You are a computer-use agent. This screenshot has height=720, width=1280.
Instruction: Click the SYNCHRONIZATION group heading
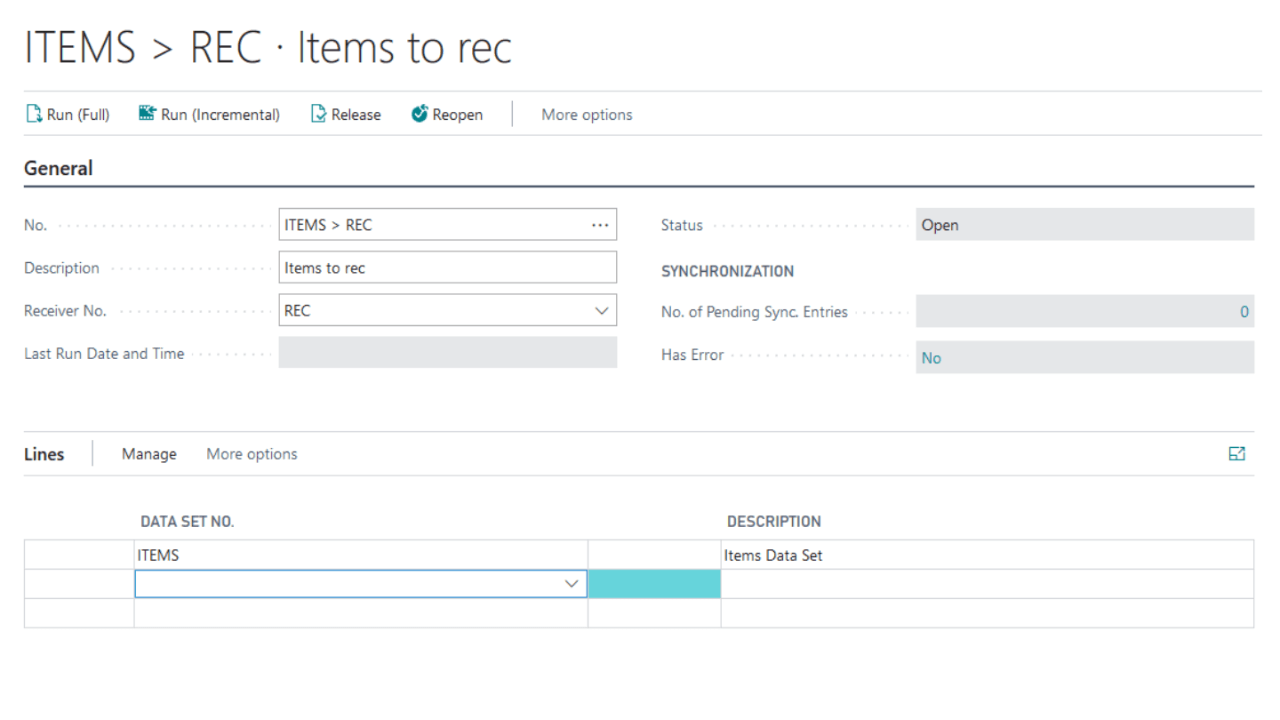pos(727,271)
